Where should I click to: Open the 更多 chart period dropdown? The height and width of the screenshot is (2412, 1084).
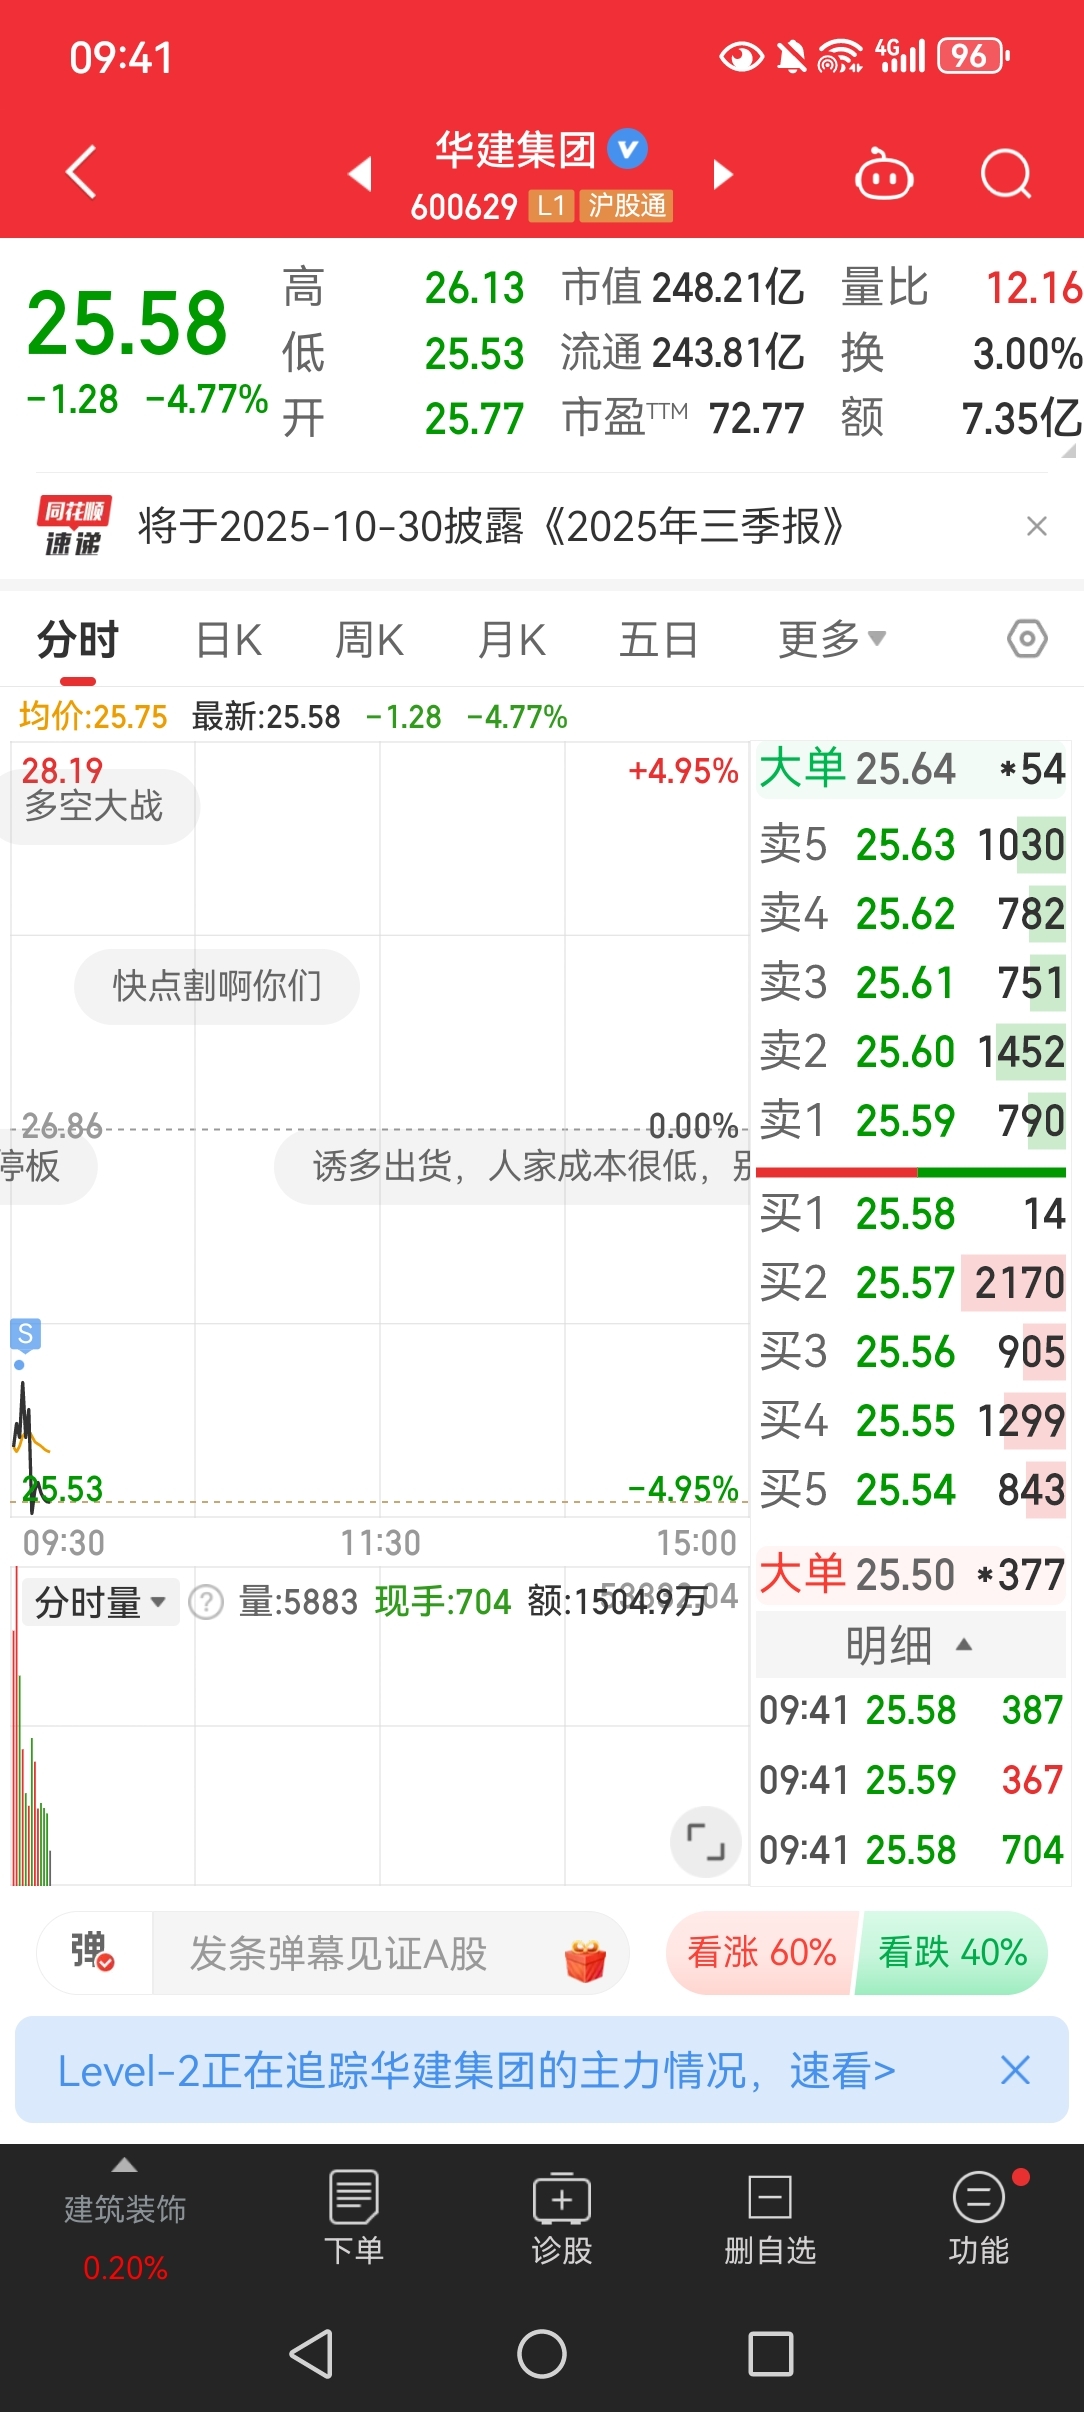coord(832,638)
